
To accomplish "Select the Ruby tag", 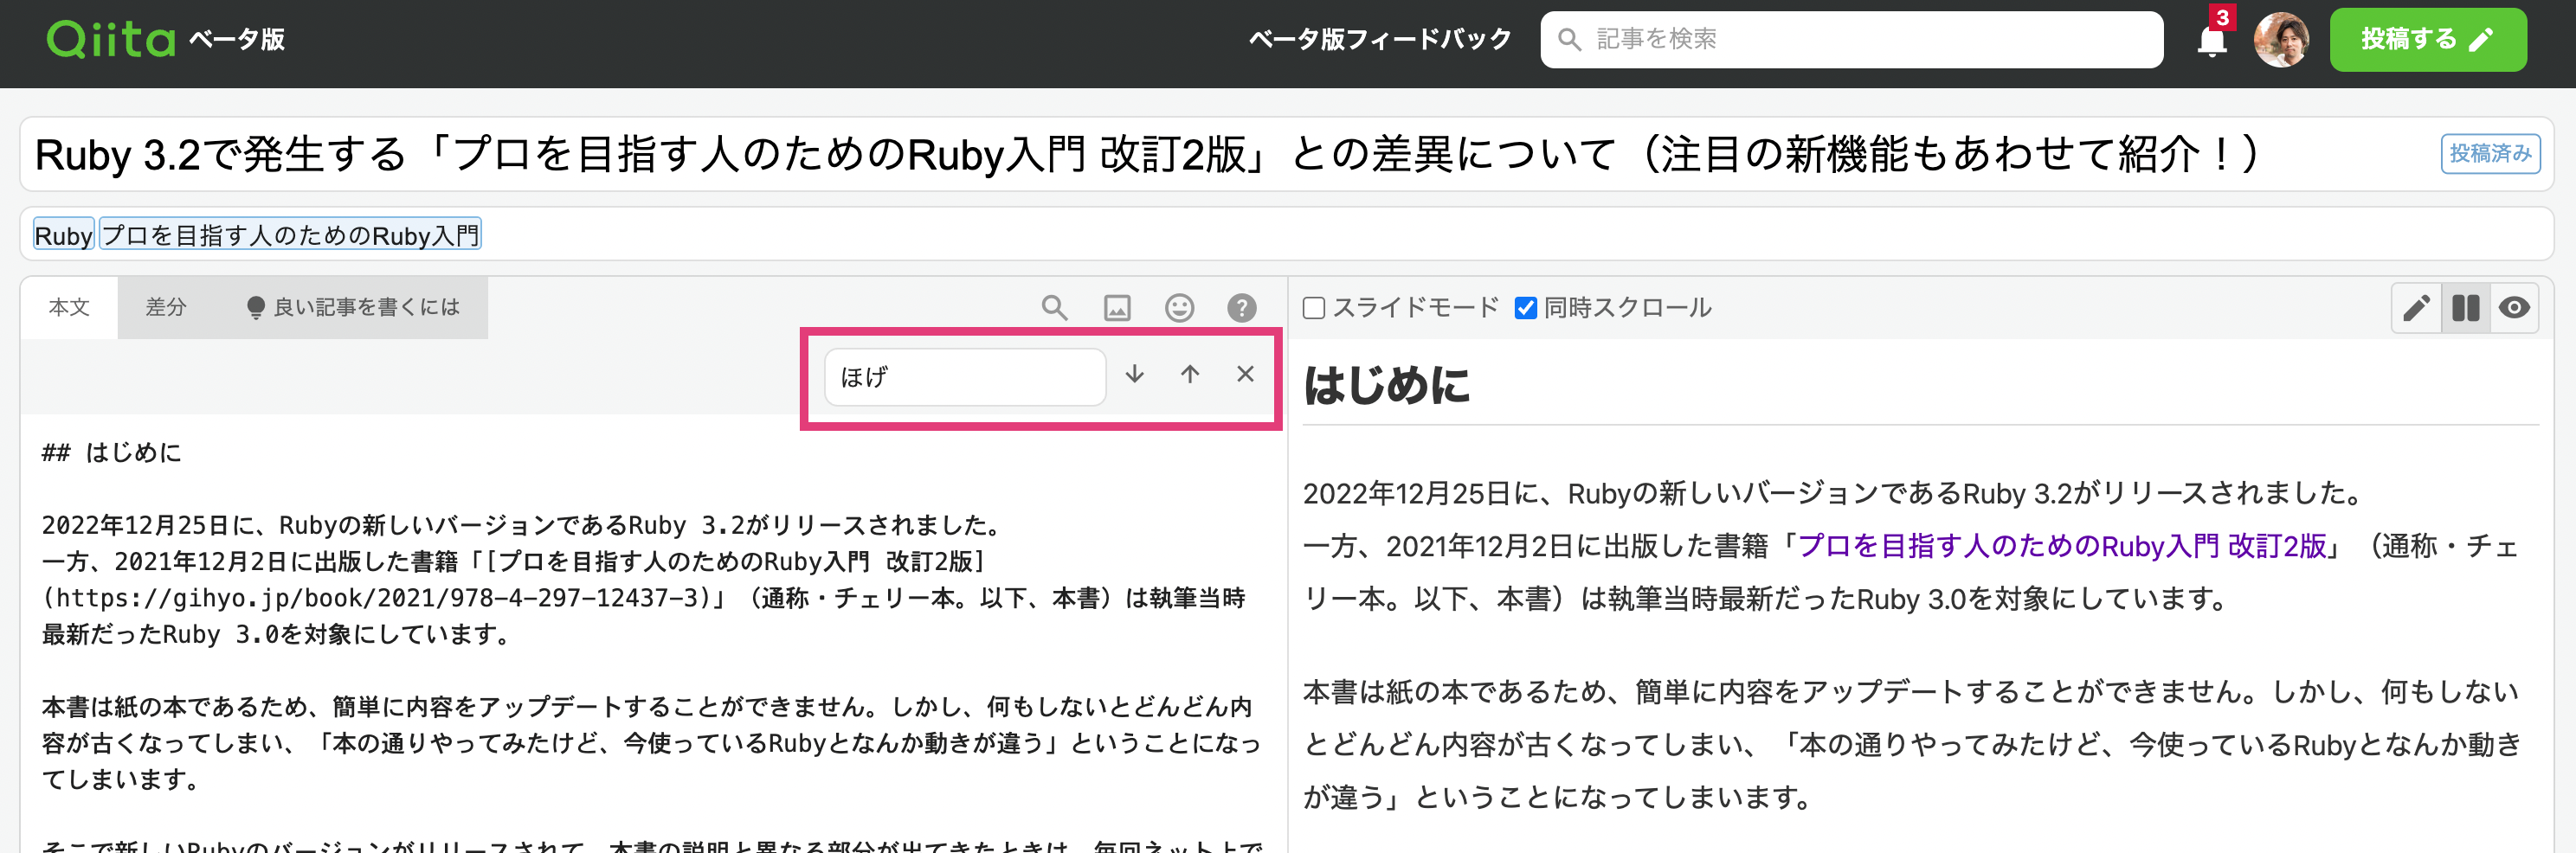I will pos(64,235).
